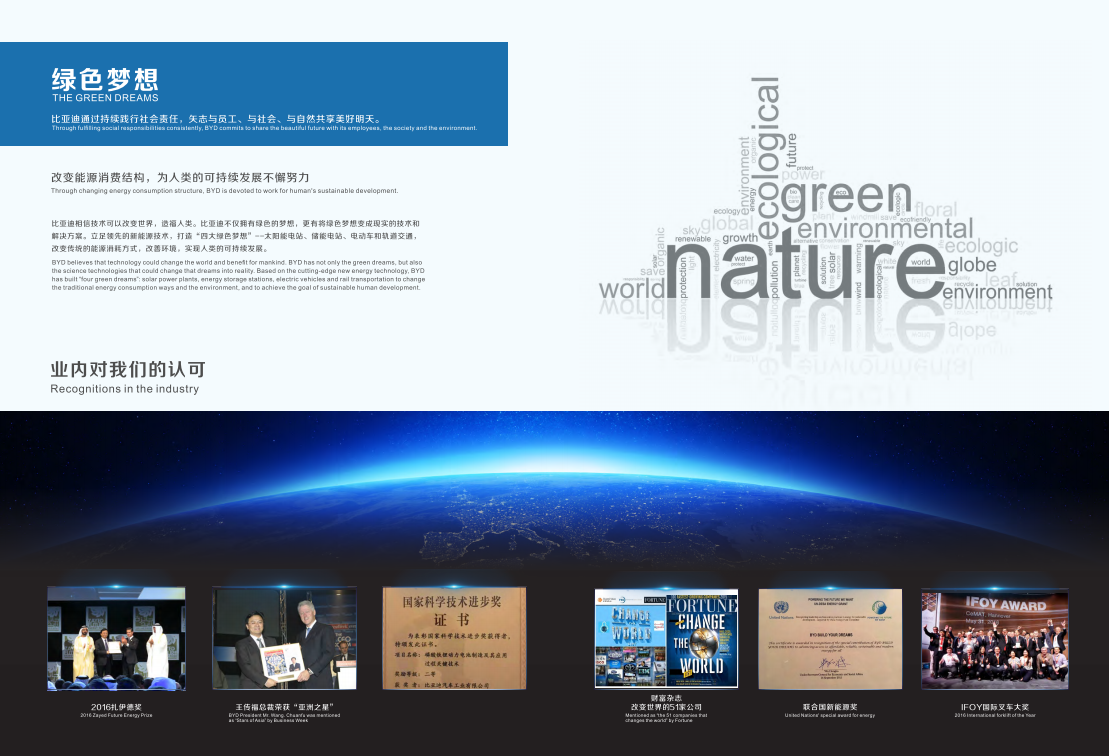
Task: Click the 2016 Zayed Future Energy Prize photo
Action: pos(116,638)
